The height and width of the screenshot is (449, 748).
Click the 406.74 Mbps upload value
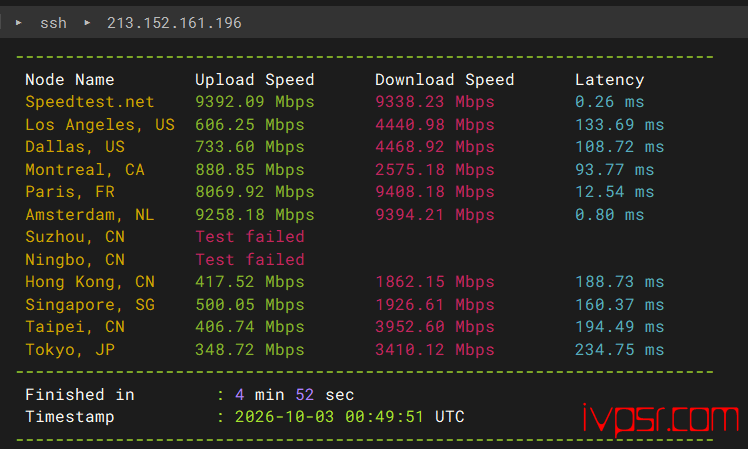tap(250, 327)
